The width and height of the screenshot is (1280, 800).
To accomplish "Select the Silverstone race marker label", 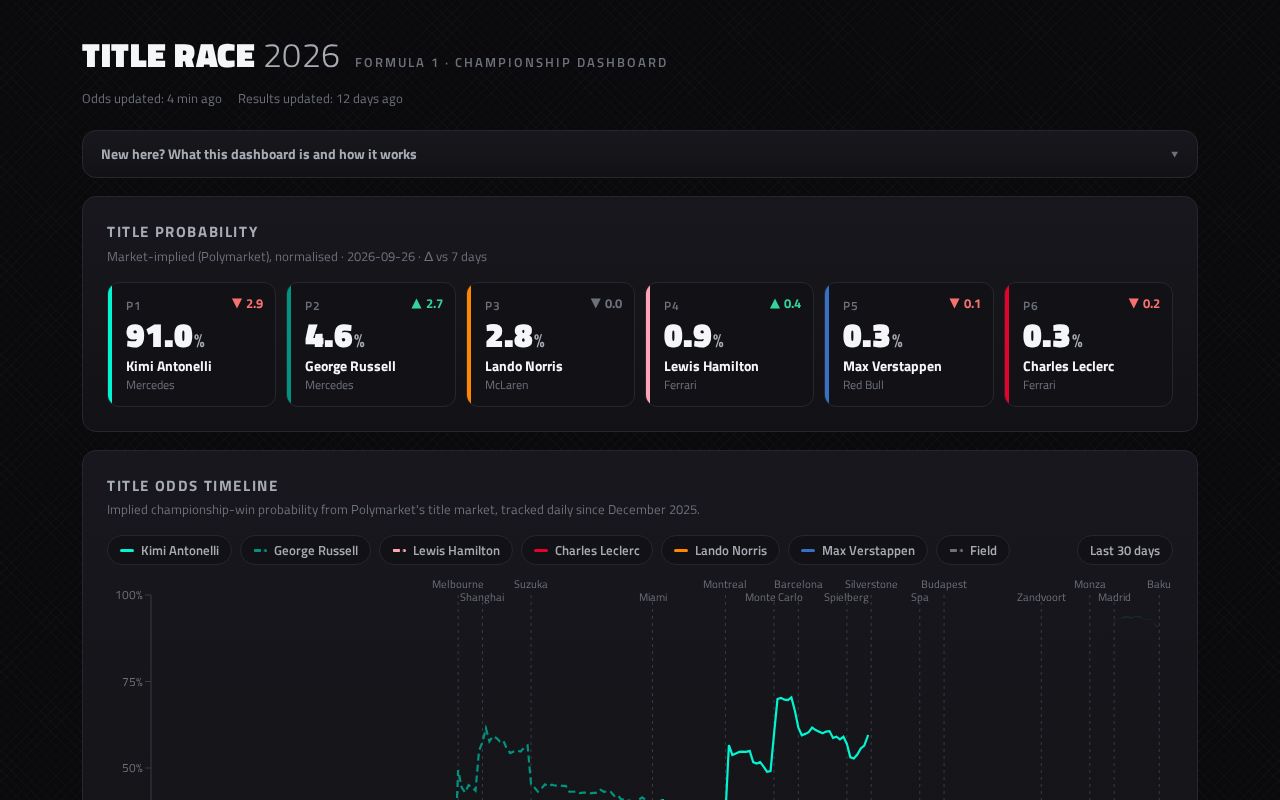I will tap(871, 584).
